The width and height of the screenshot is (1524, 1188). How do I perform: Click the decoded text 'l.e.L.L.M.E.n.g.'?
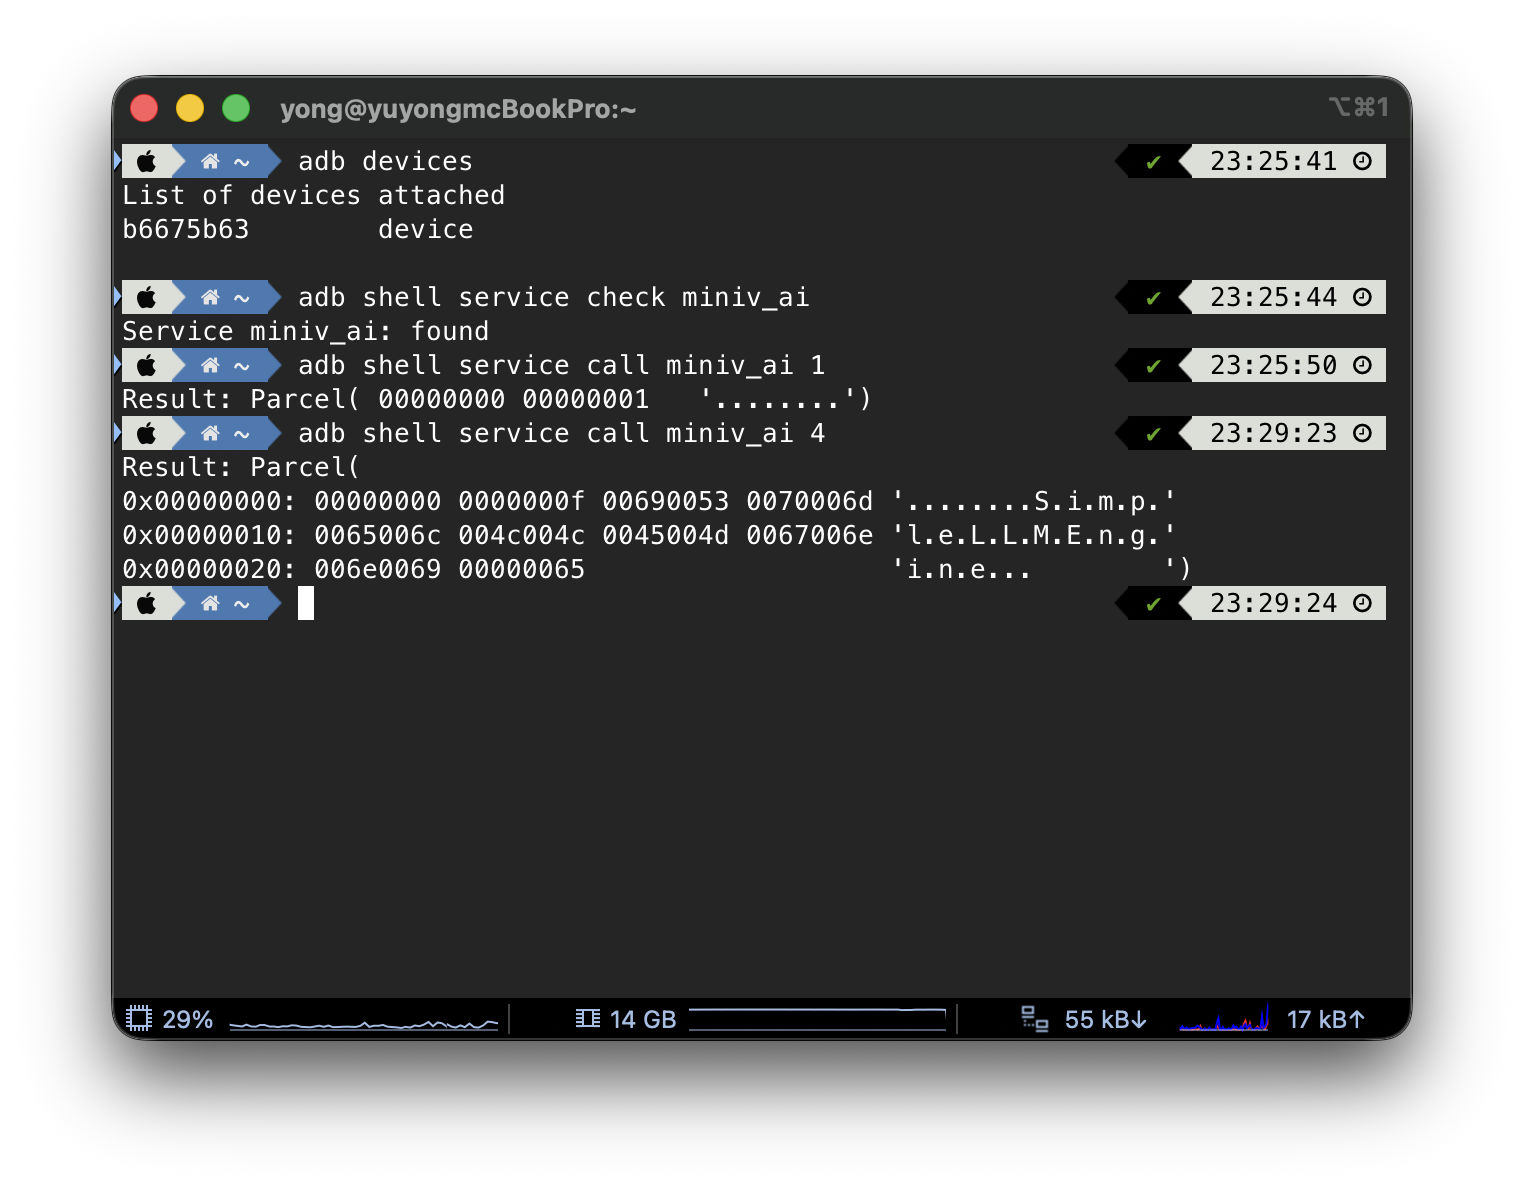point(1034,535)
